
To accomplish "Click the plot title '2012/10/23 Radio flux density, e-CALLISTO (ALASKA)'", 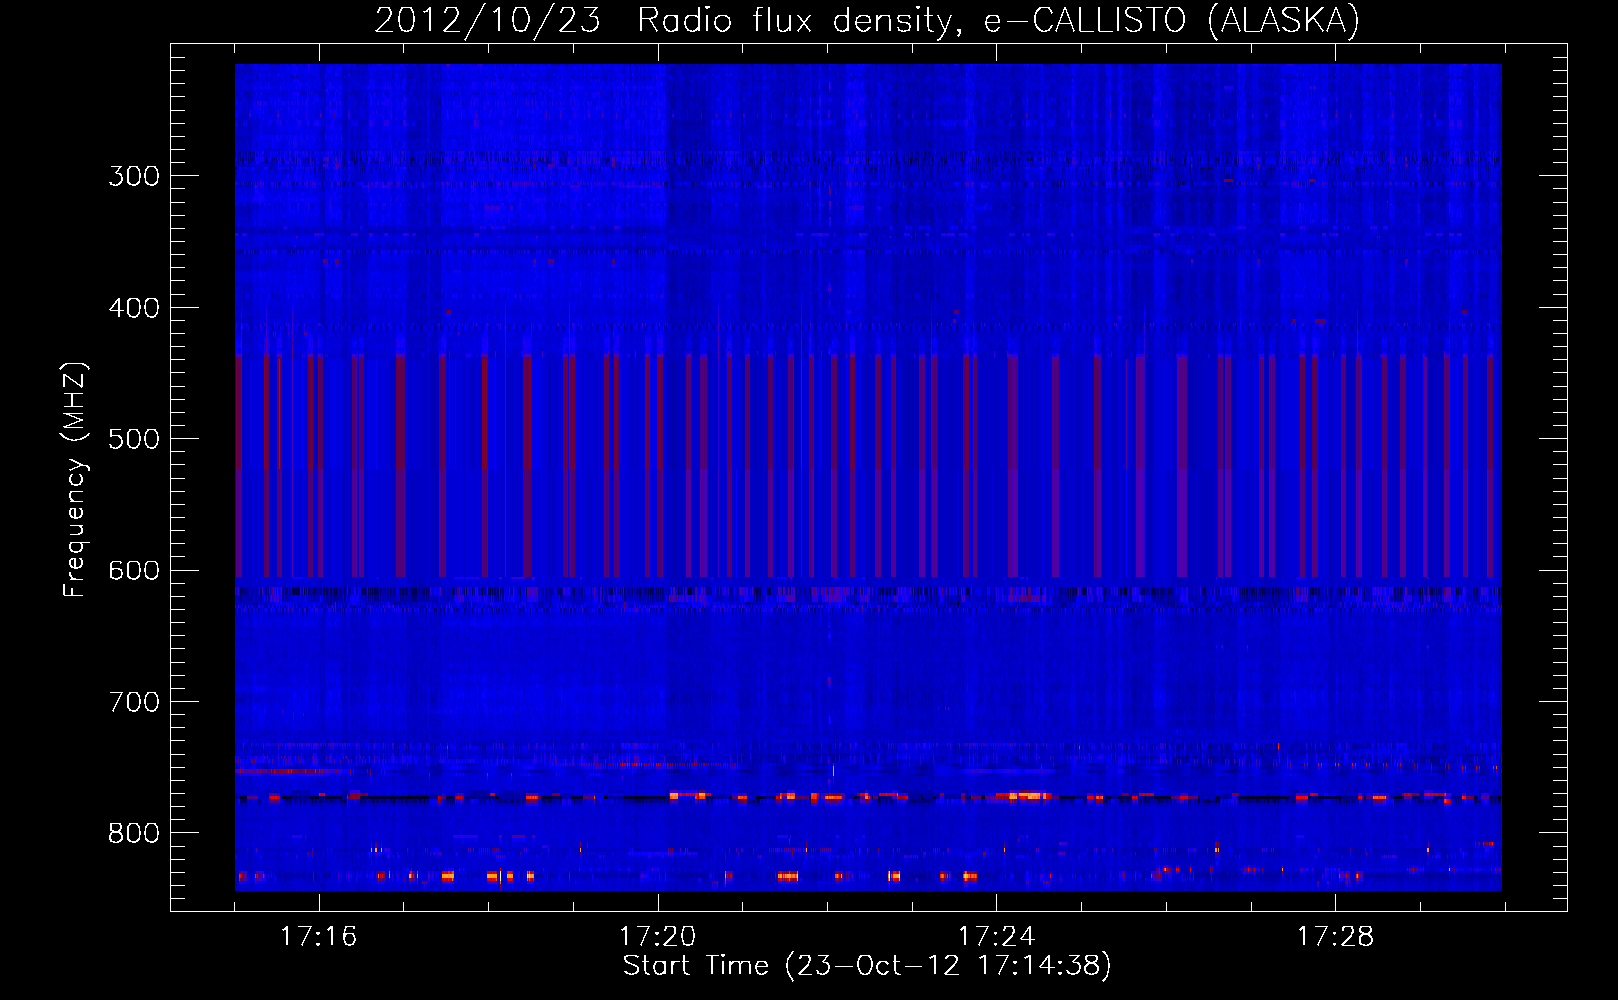I will point(867,20).
